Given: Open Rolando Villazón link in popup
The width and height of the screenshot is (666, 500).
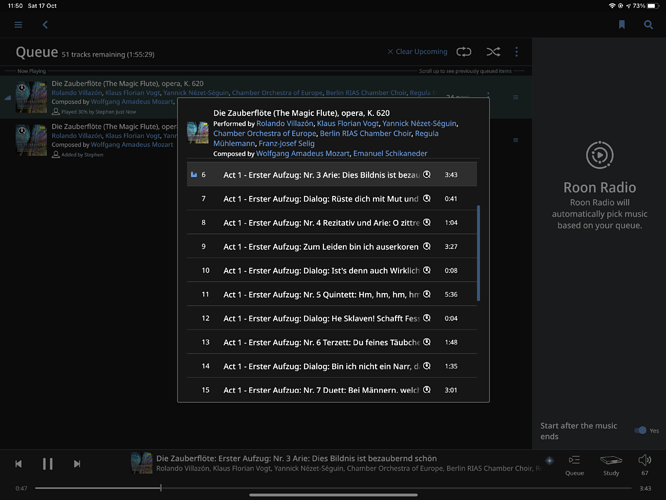Looking at the screenshot, I should 285,124.
